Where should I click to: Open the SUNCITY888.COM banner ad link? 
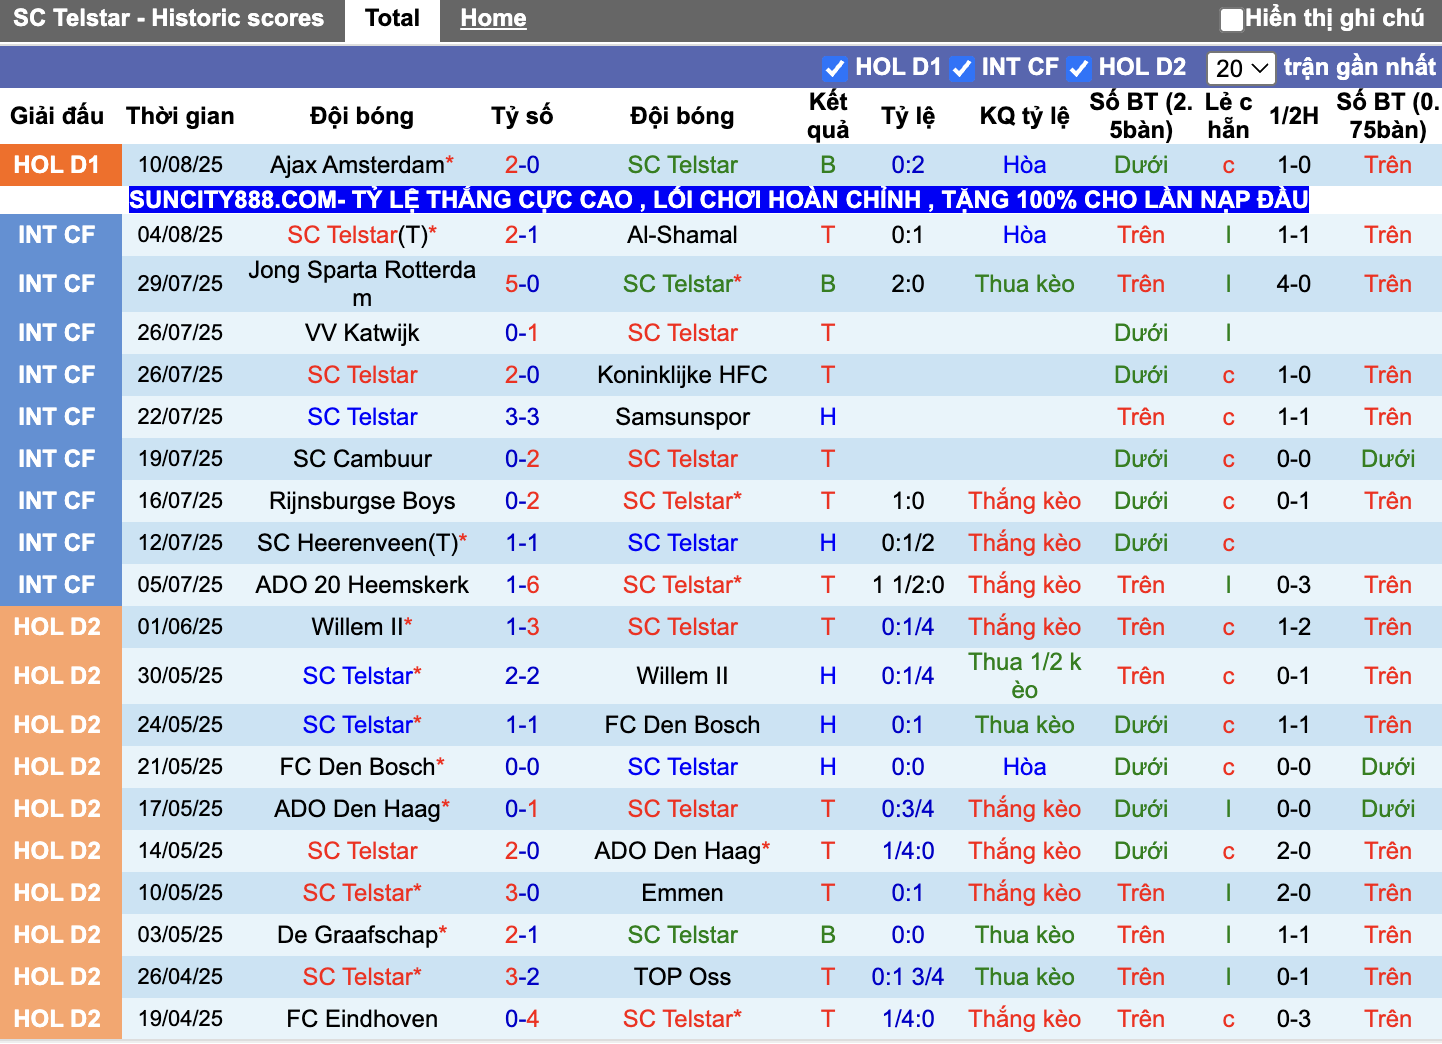click(719, 200)
